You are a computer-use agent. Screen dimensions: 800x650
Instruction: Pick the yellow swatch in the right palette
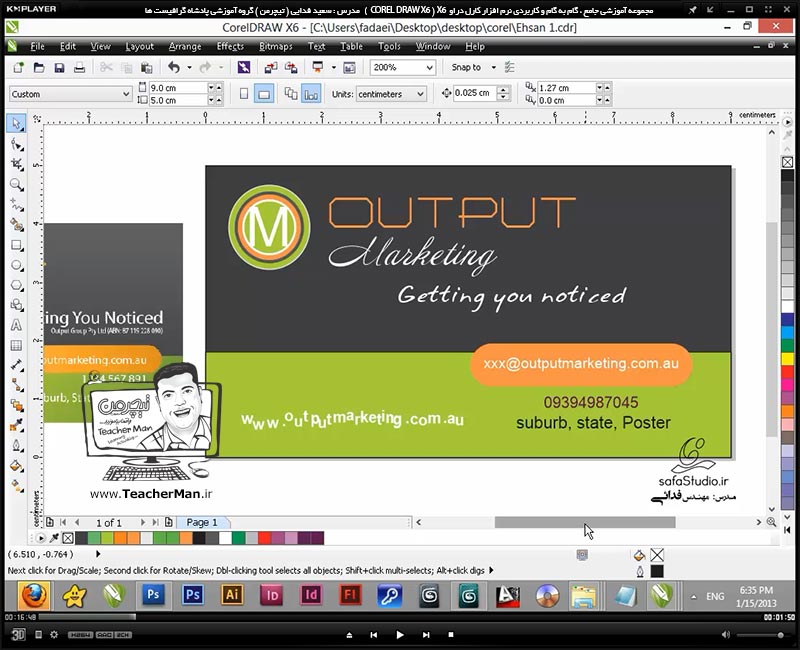[x=788, y=359]
